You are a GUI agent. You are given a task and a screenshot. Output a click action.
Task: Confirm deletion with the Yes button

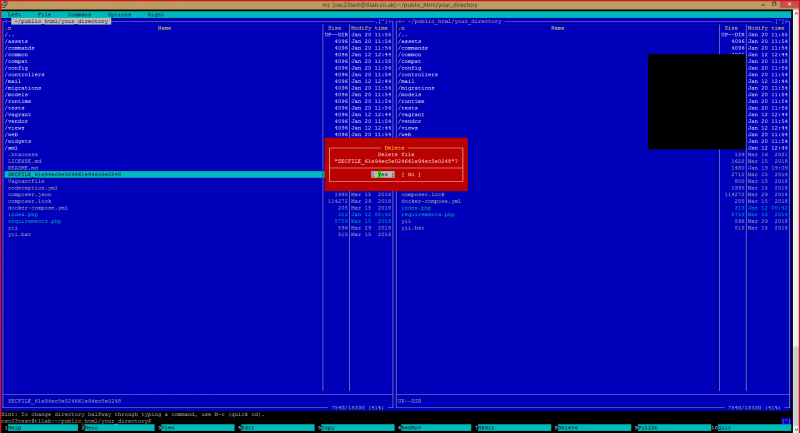point(384,174)
